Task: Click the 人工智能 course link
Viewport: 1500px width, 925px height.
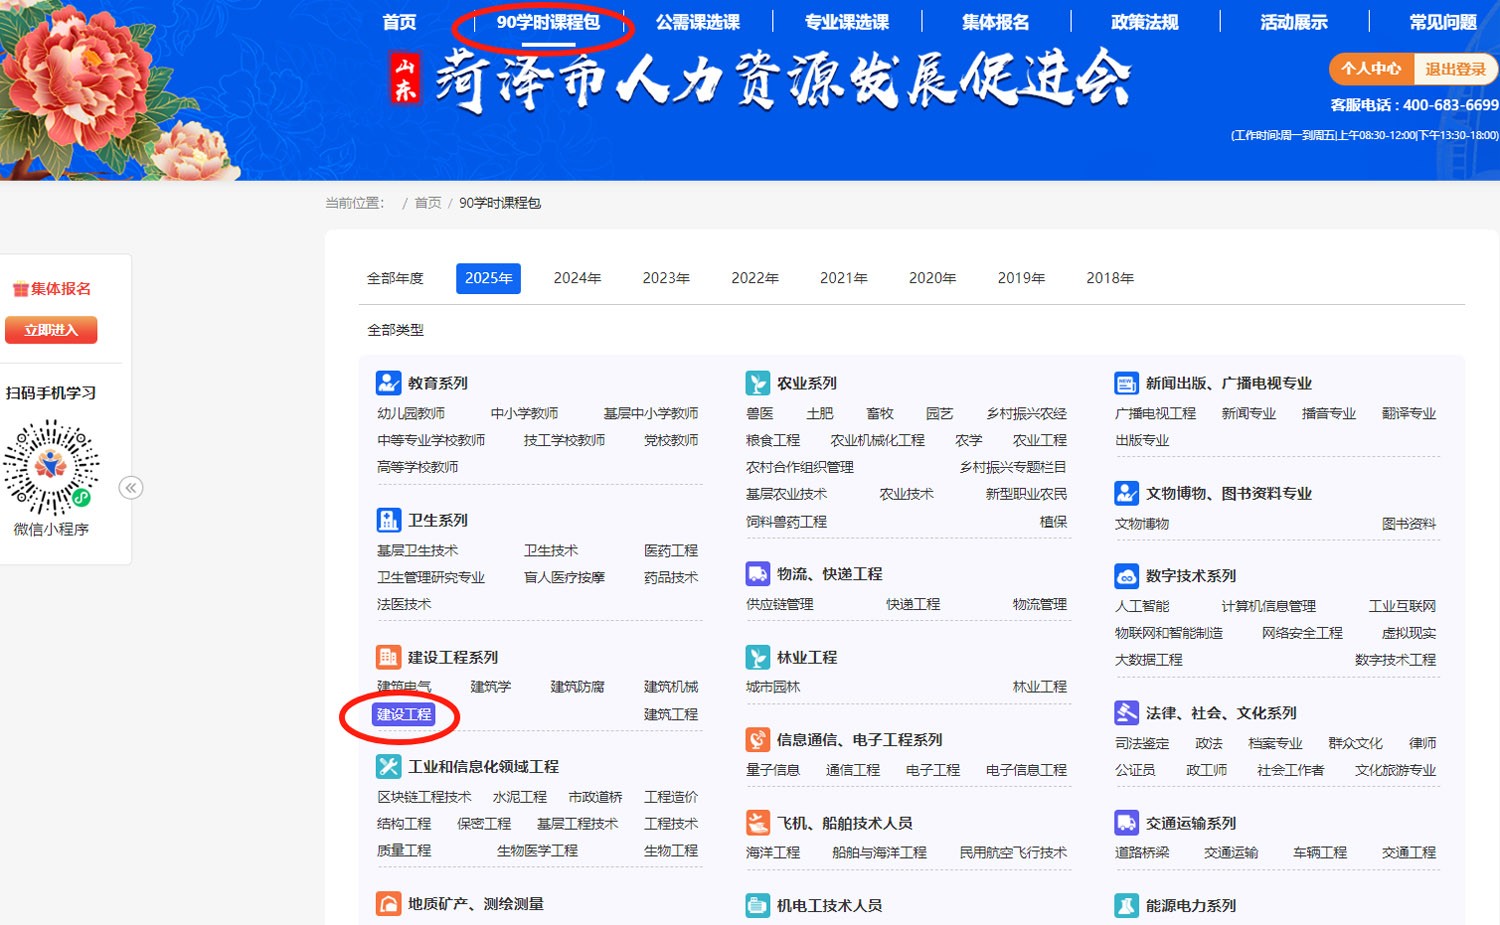Action: tap(1142, 606)
